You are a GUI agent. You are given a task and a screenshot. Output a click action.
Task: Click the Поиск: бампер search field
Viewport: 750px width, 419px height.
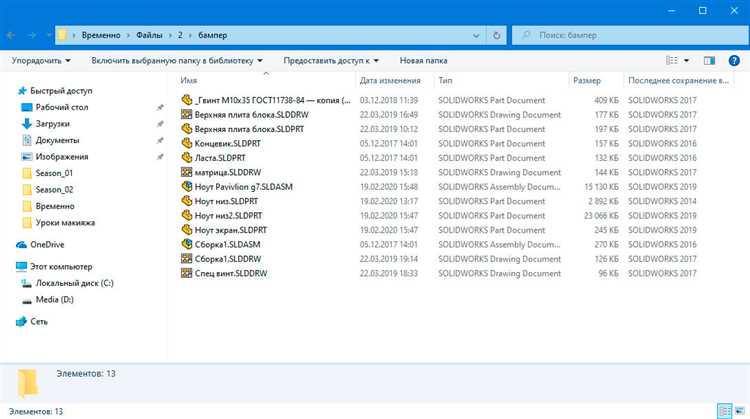[x=630, y=35]
